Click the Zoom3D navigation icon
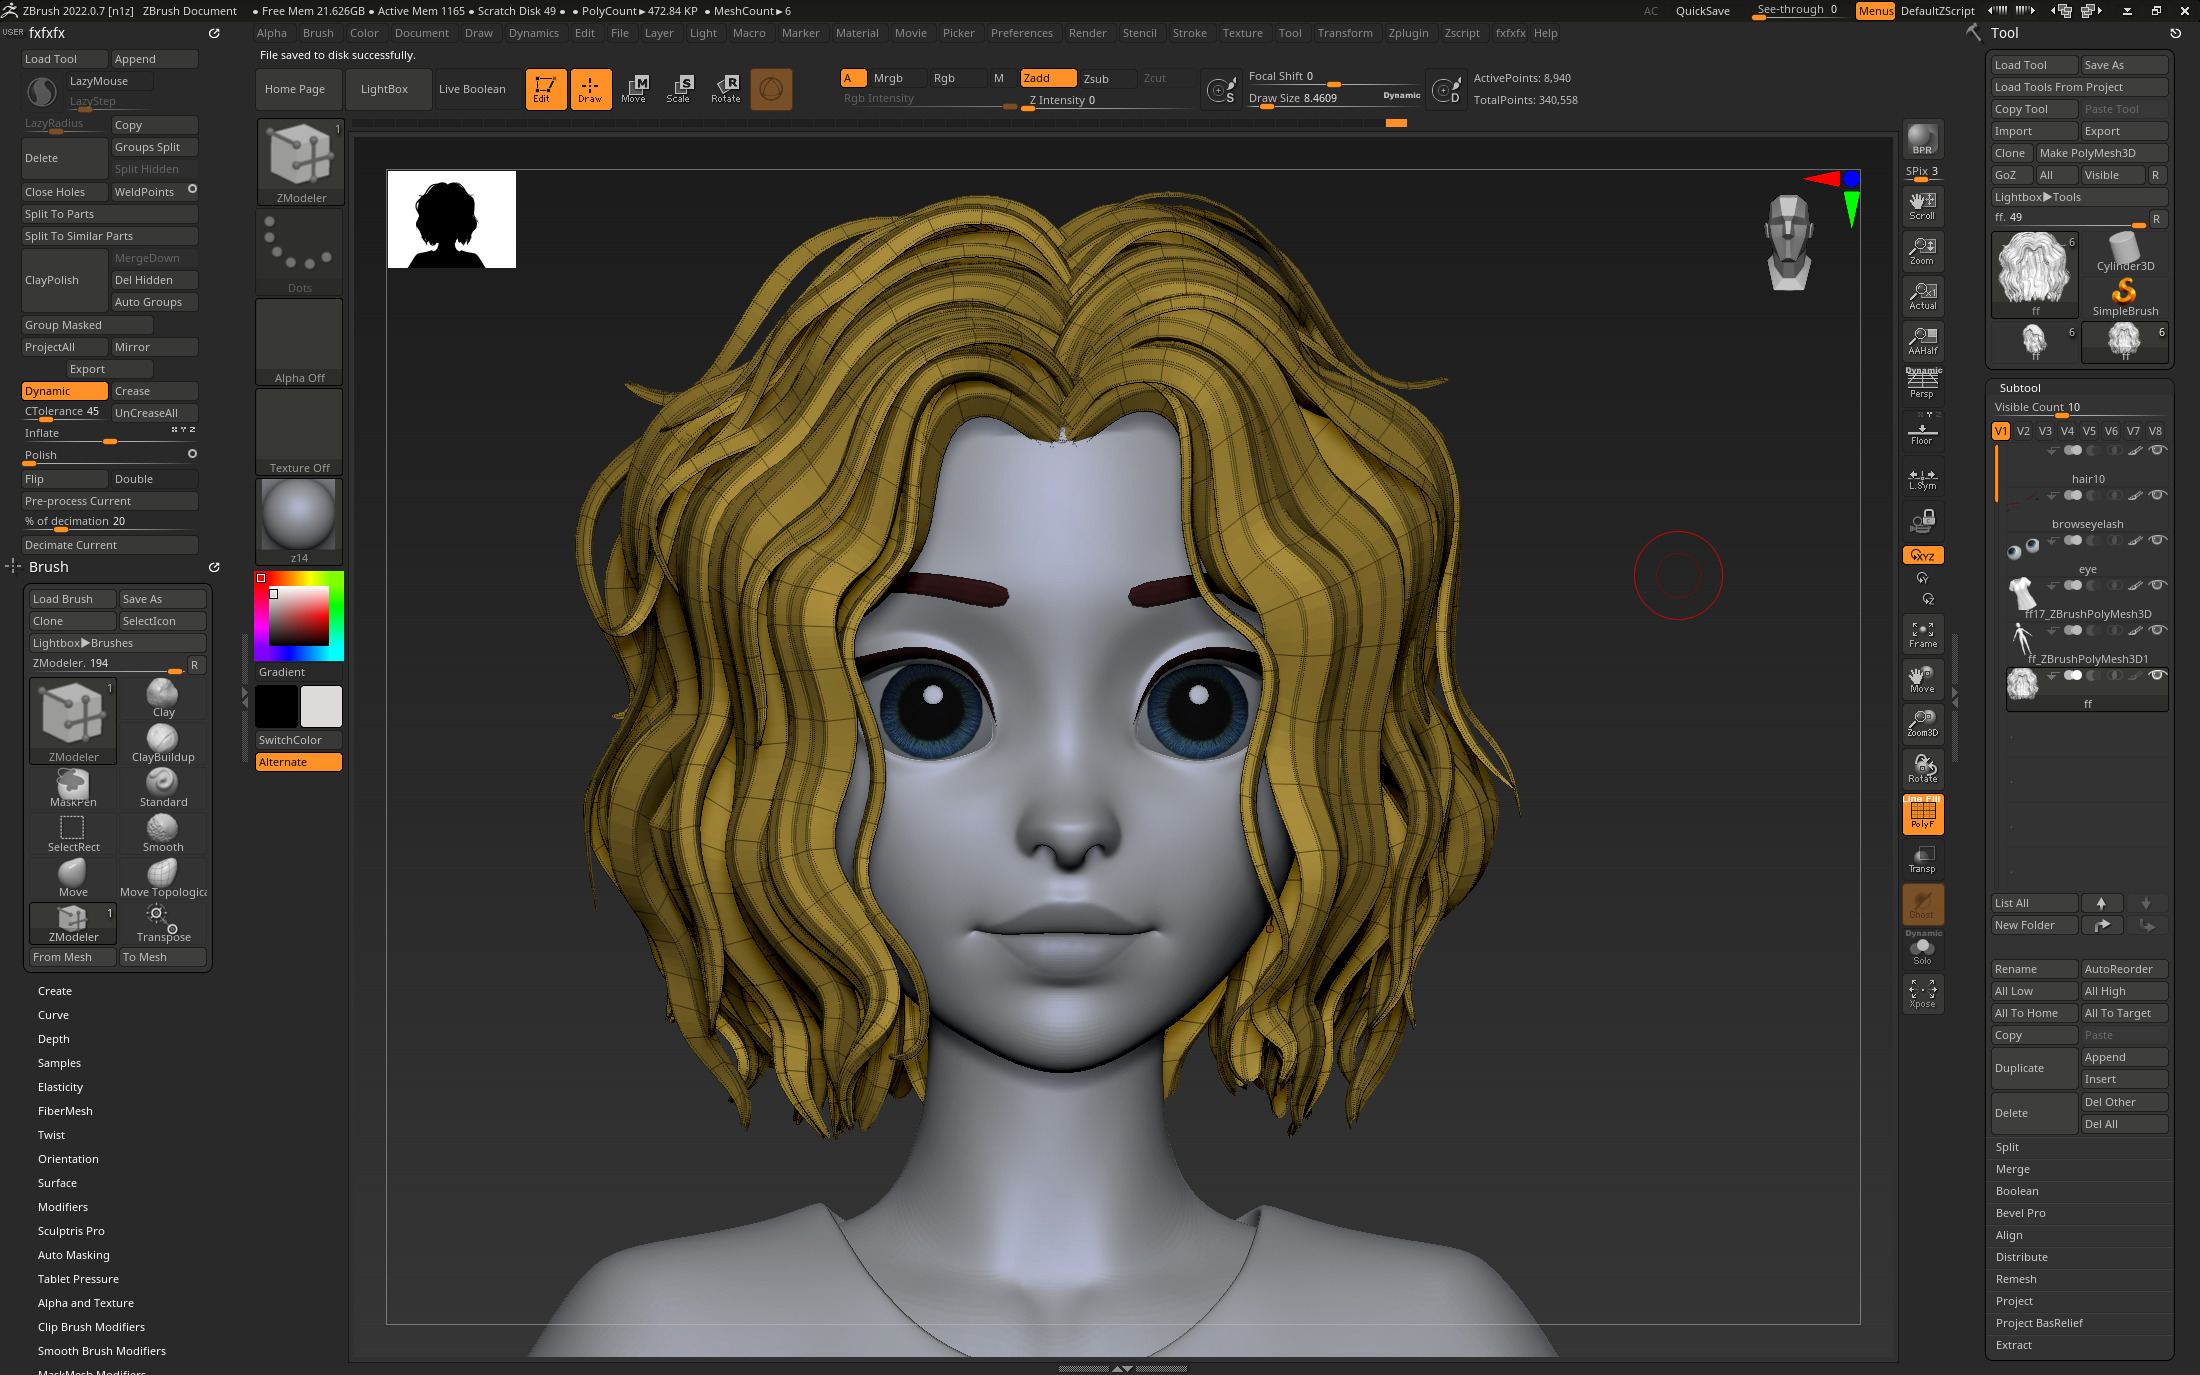Screen dimensions: 2200x1375 (1922, 723)
